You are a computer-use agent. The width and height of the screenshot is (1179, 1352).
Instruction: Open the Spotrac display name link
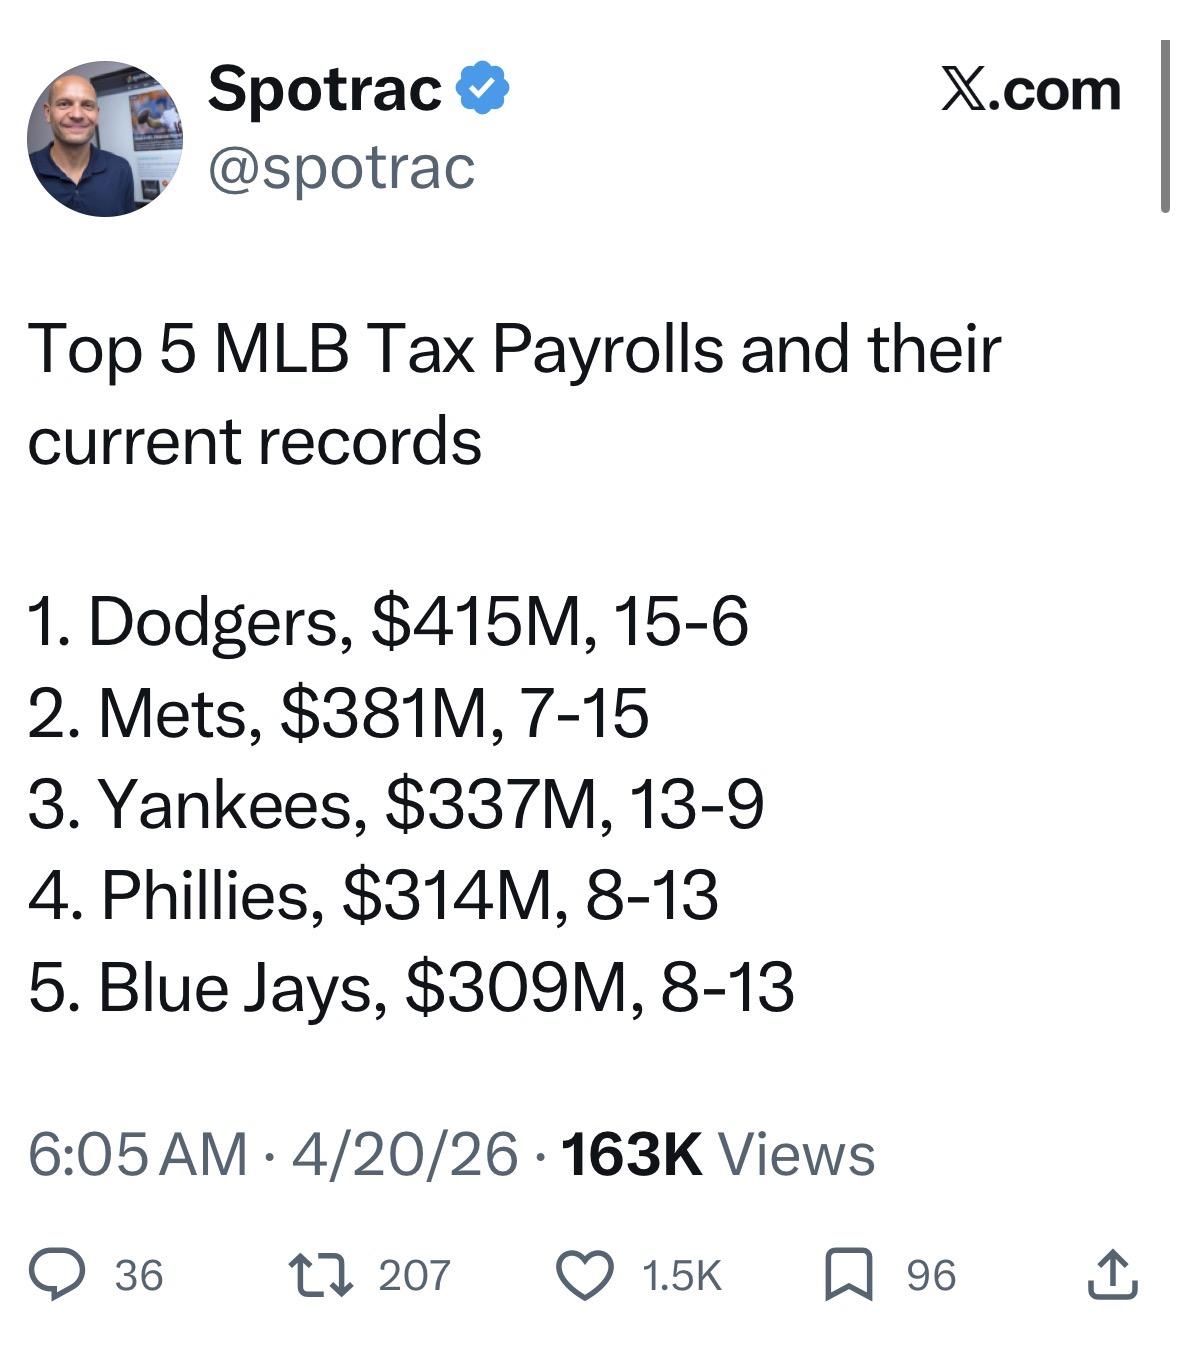(x=324, y=88)
